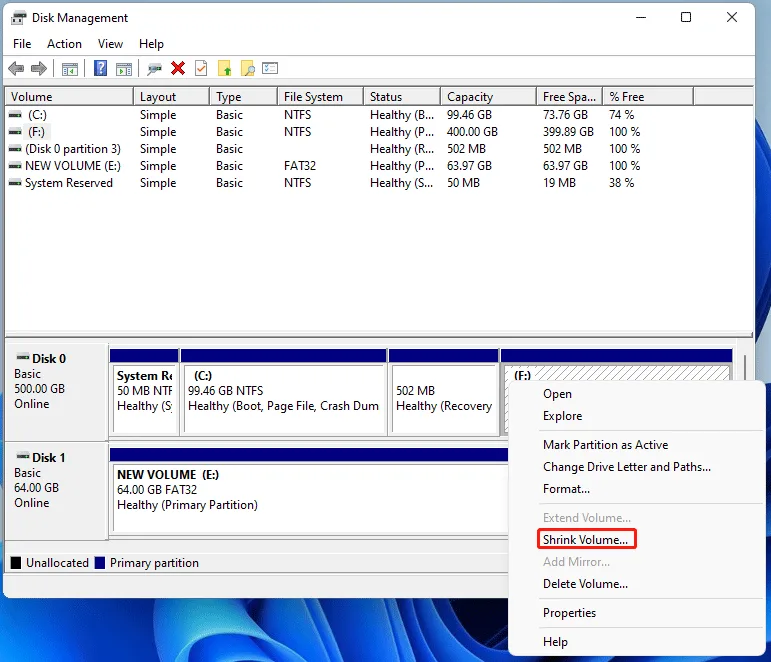Click the drive icon beside (C:) volume row
This screenshot has height=662, width=771.
point(15,115)
